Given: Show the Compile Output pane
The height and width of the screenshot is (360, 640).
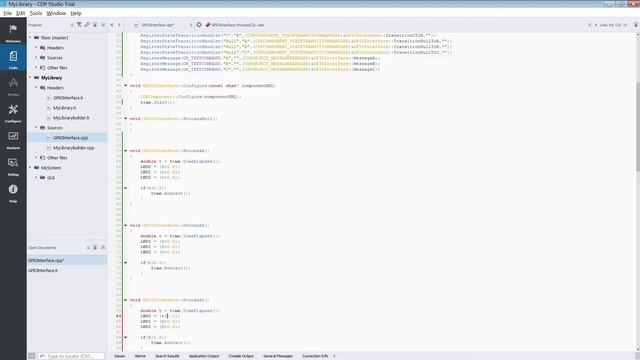Looking at the screenshot, I should pos(241,356).
